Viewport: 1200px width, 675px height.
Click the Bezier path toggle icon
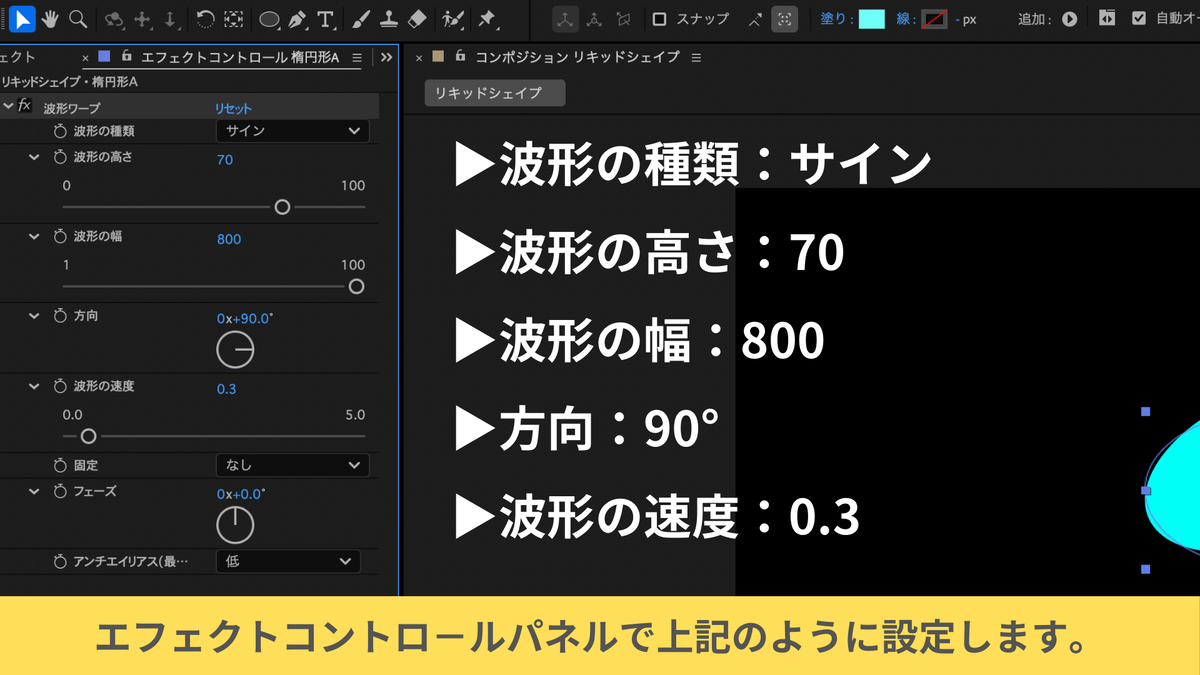(x=1107, y=19)
